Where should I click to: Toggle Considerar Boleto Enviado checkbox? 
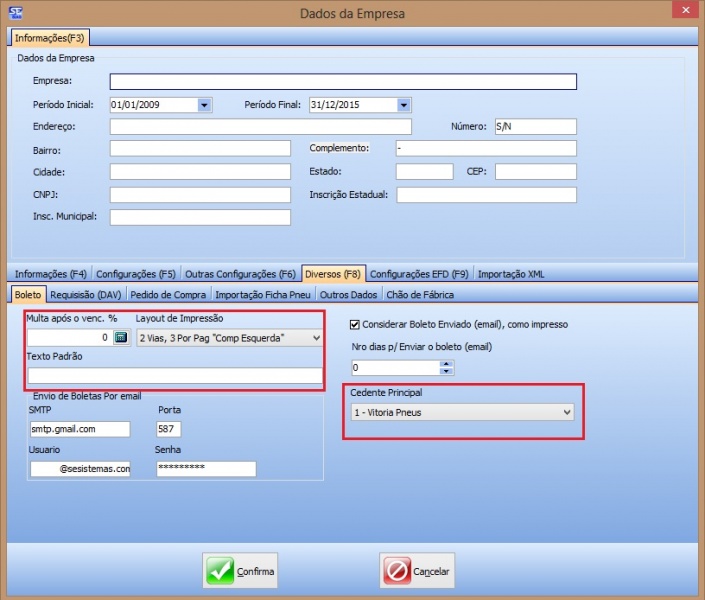coord(355,324)
